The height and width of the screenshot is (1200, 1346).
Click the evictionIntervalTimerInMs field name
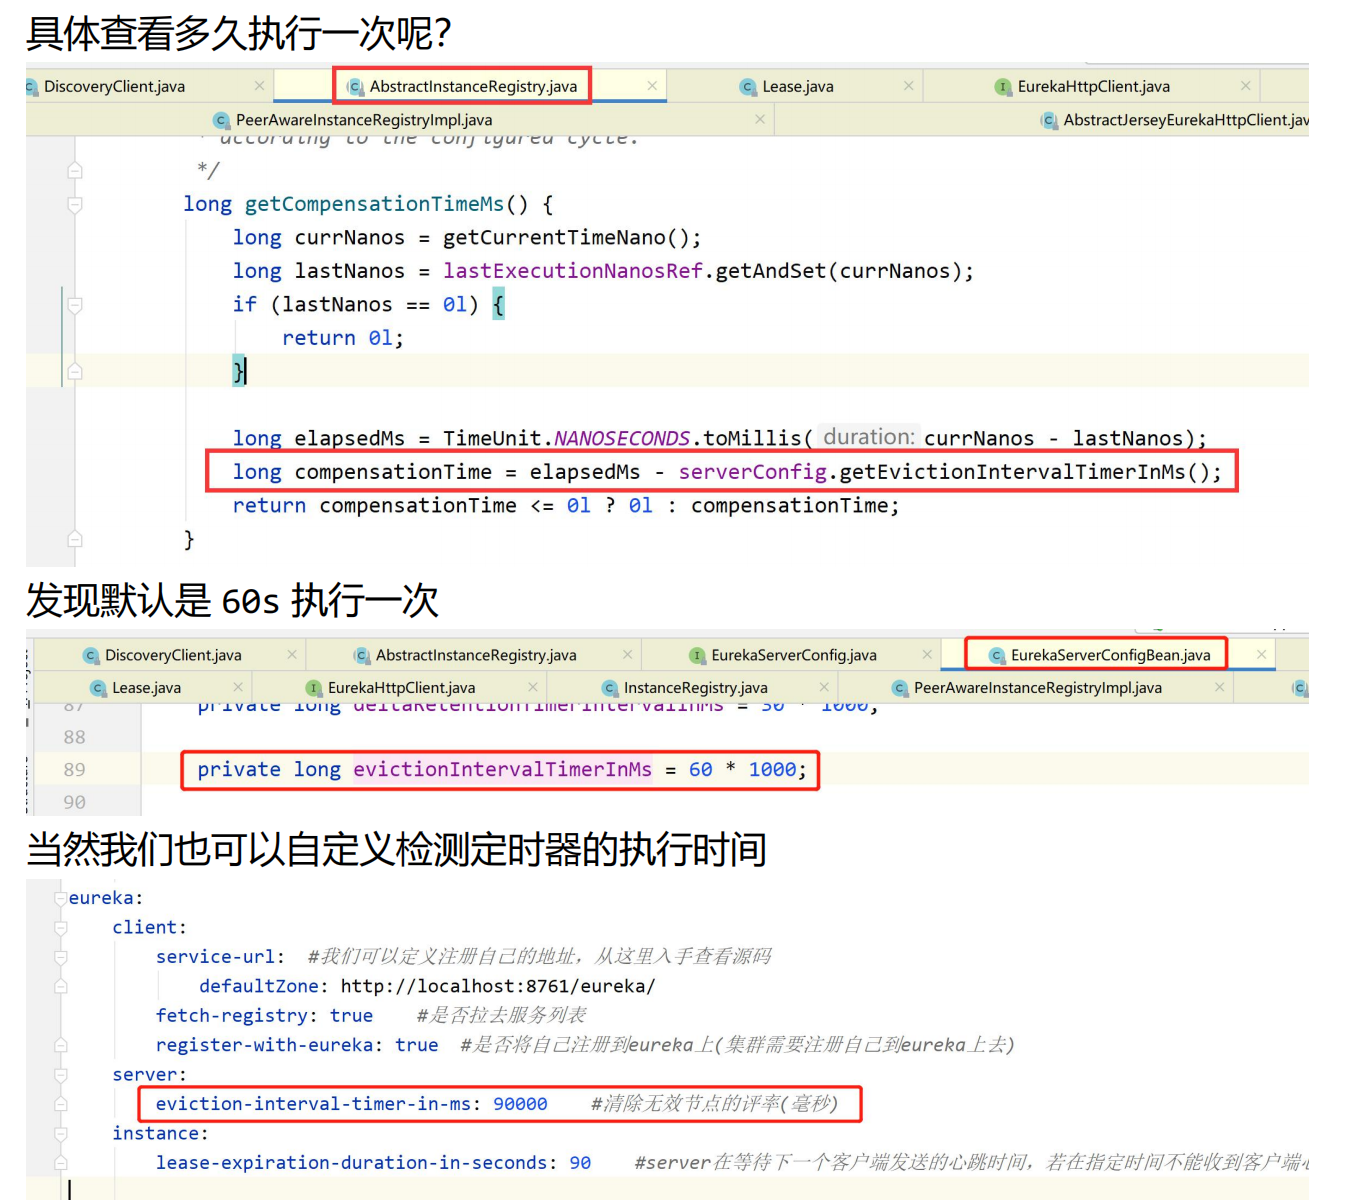[502, 769]
